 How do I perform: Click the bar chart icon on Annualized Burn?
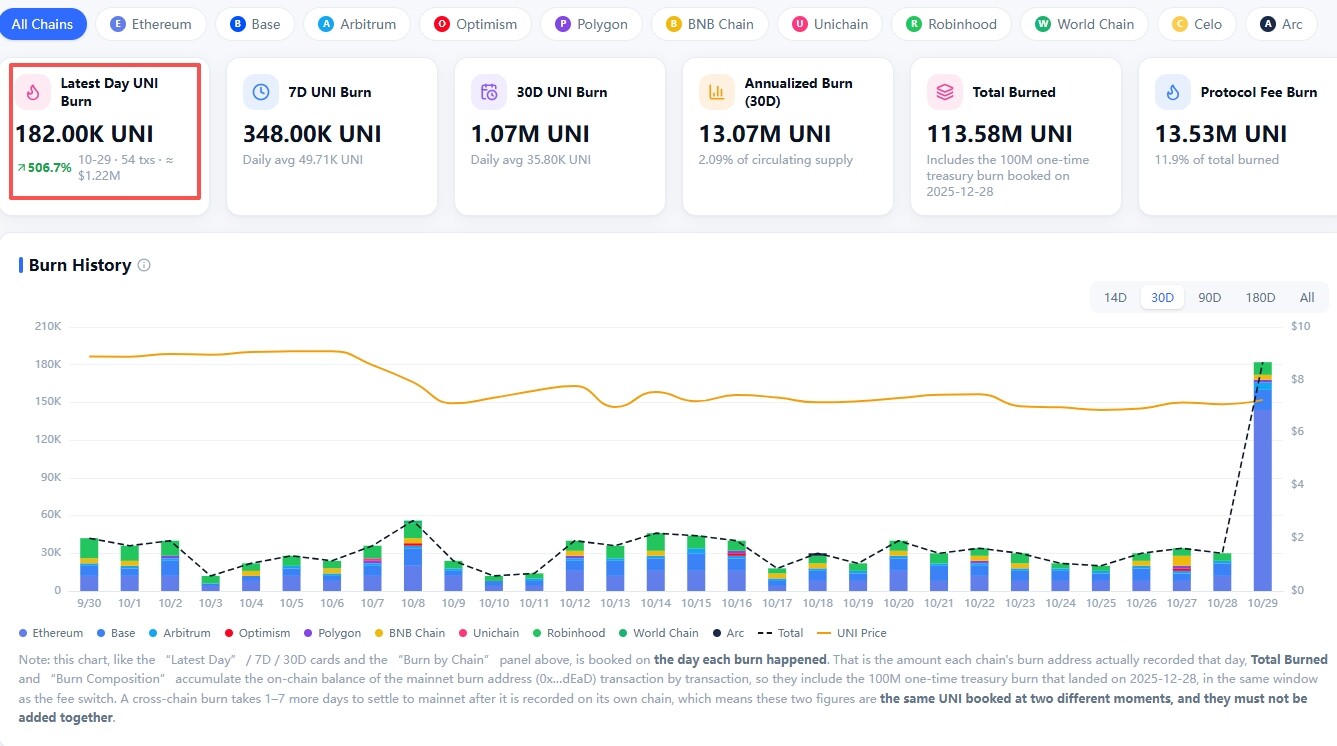pyautogui.click(x=717, y=92)
